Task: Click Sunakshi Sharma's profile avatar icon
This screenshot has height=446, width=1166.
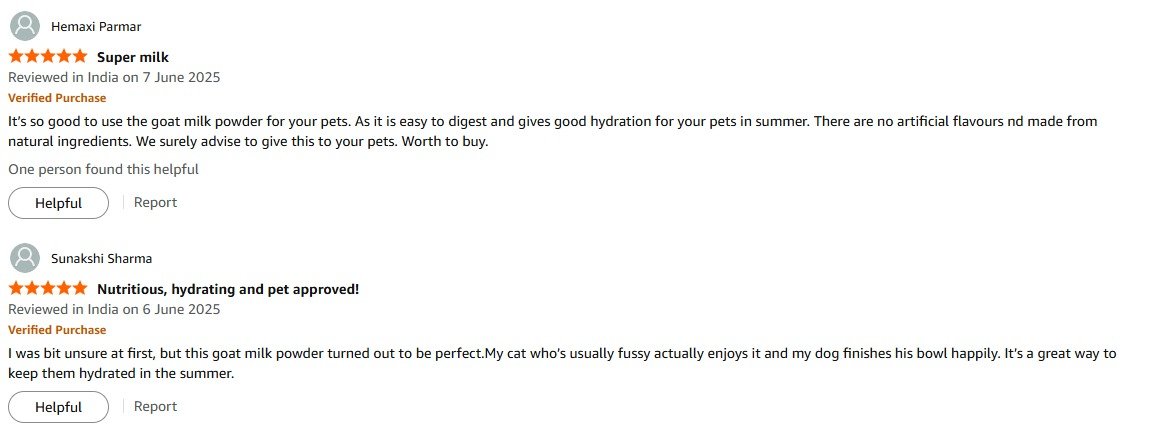Action: 24,258
